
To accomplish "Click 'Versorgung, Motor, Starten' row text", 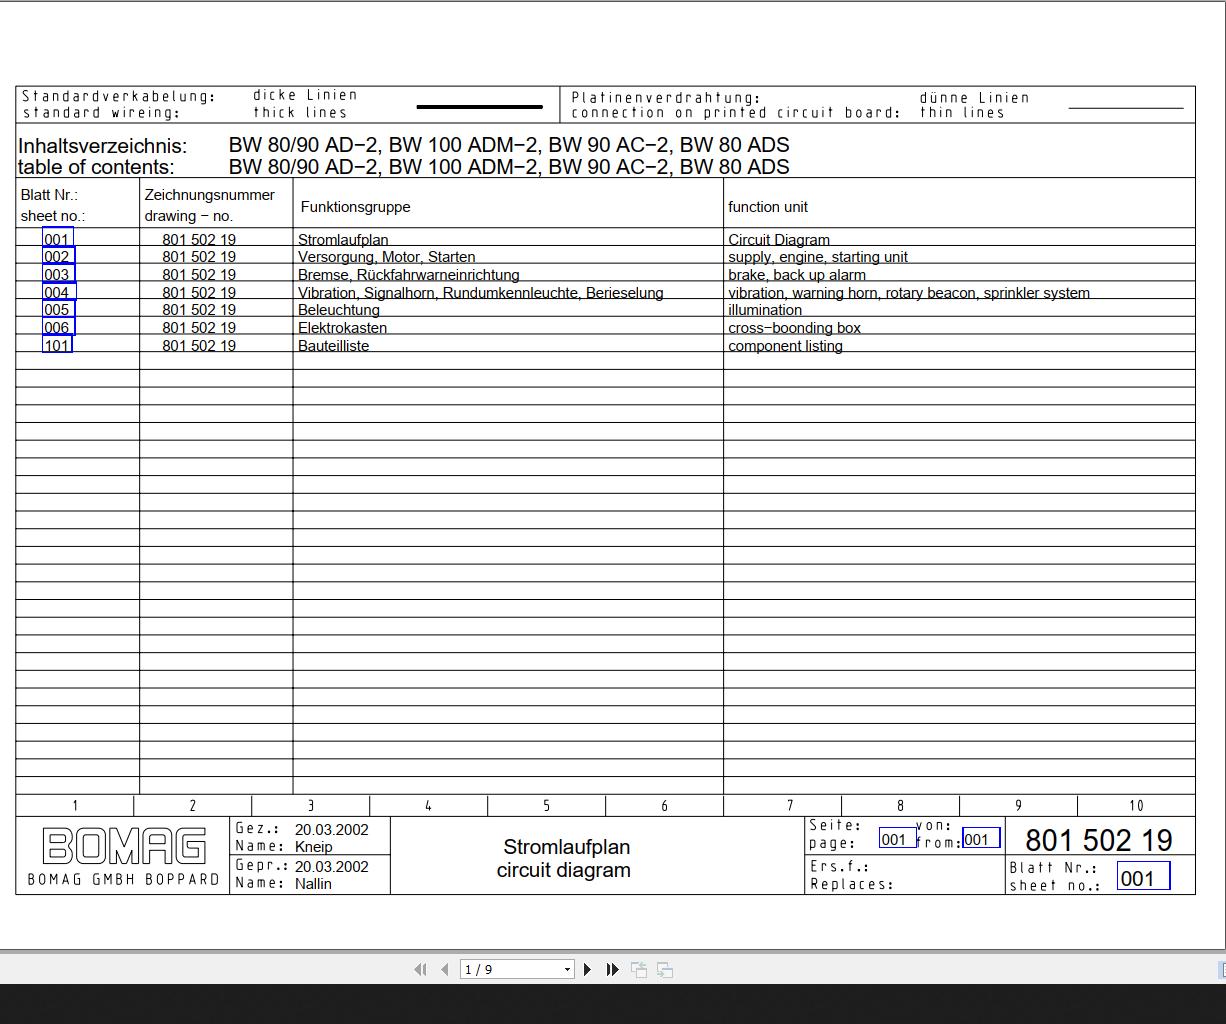I will point(386,257).
